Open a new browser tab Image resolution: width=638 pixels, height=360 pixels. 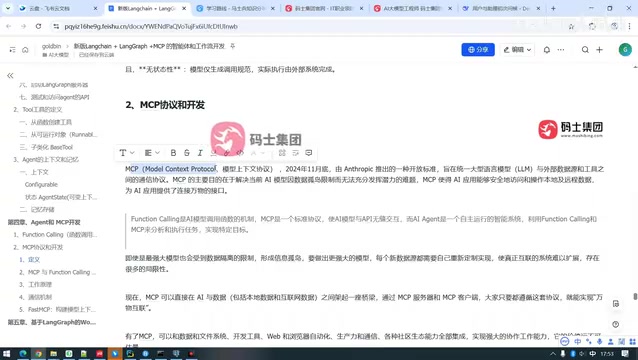tap(553, 8)
